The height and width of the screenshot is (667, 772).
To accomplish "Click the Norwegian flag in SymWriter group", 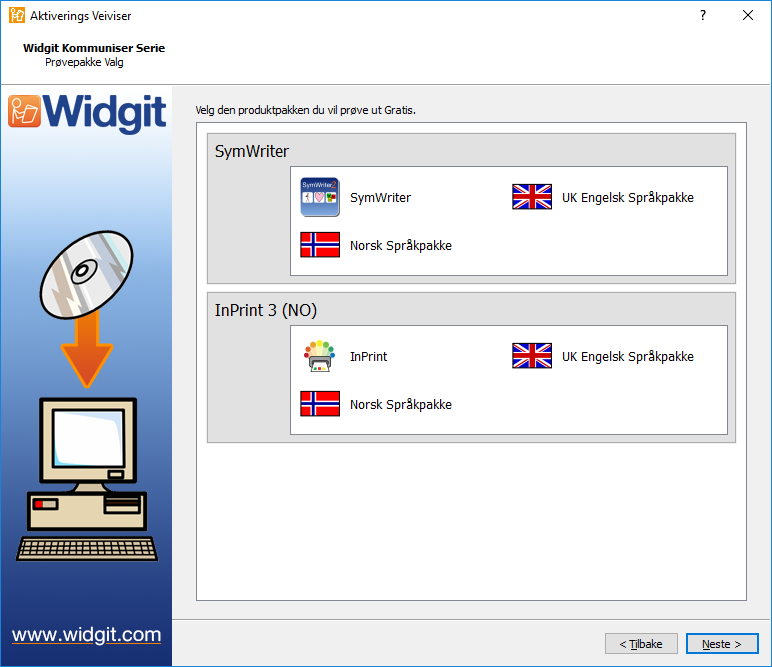I will point(320,245).
